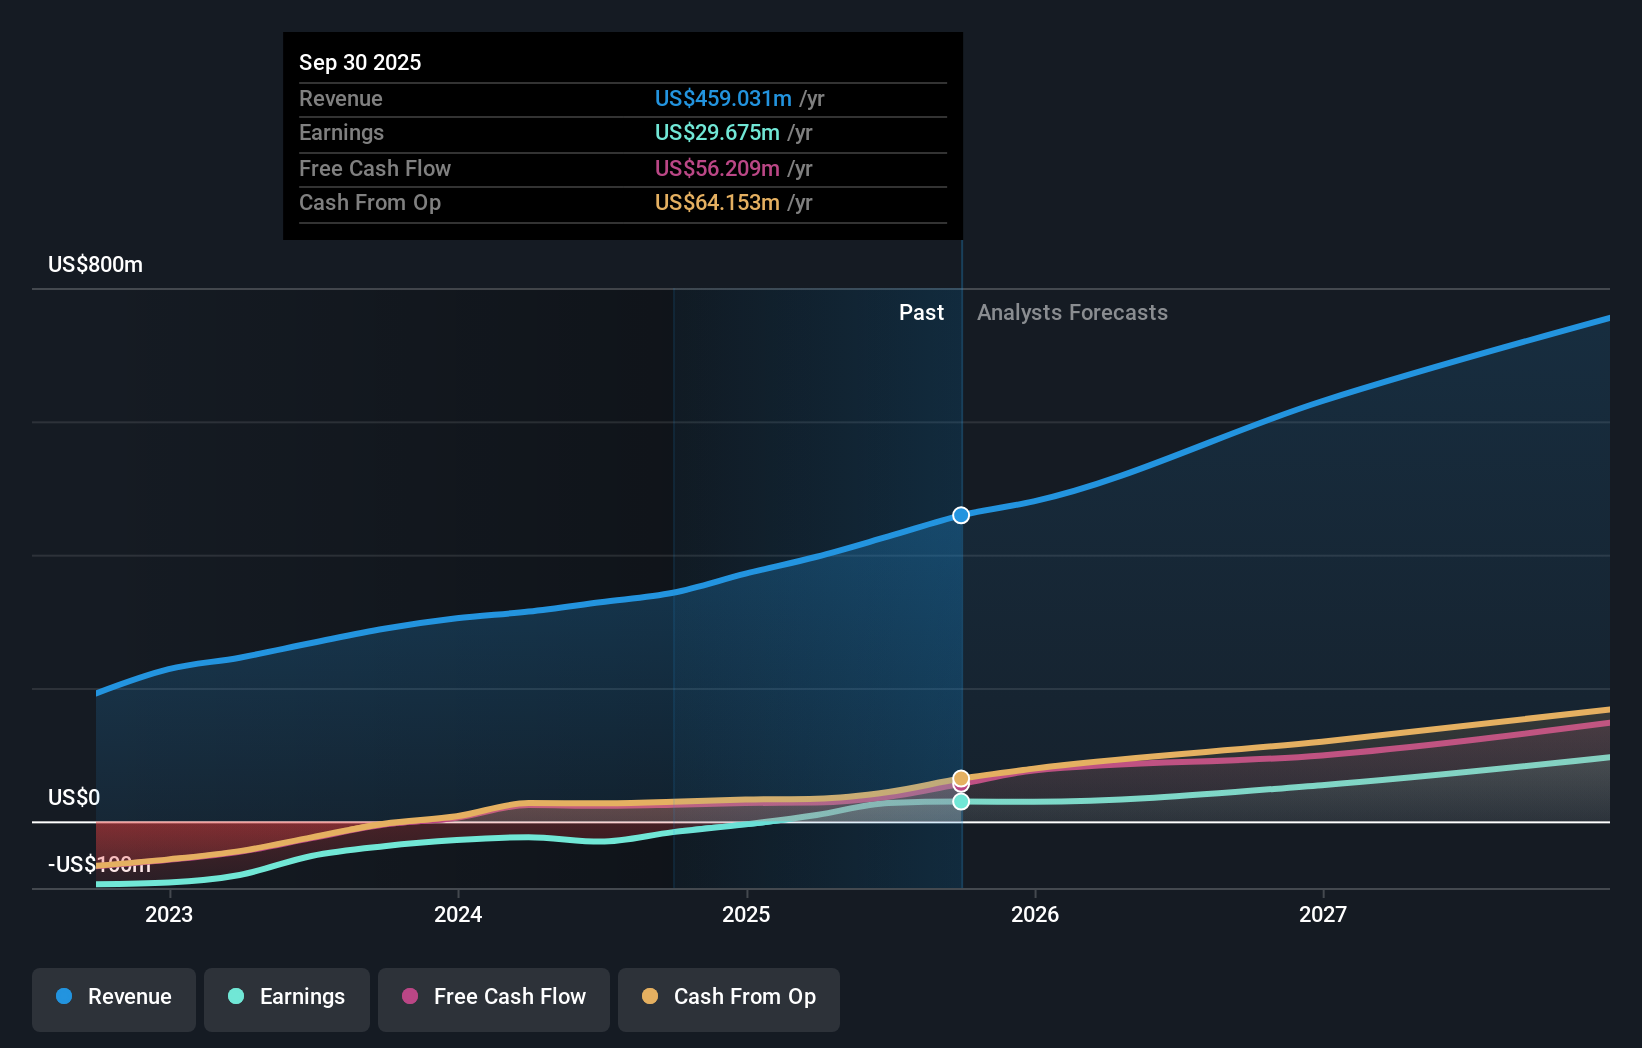
Task: Select the teal Earnings marker on the chart
Action: [x=960, y=801]
